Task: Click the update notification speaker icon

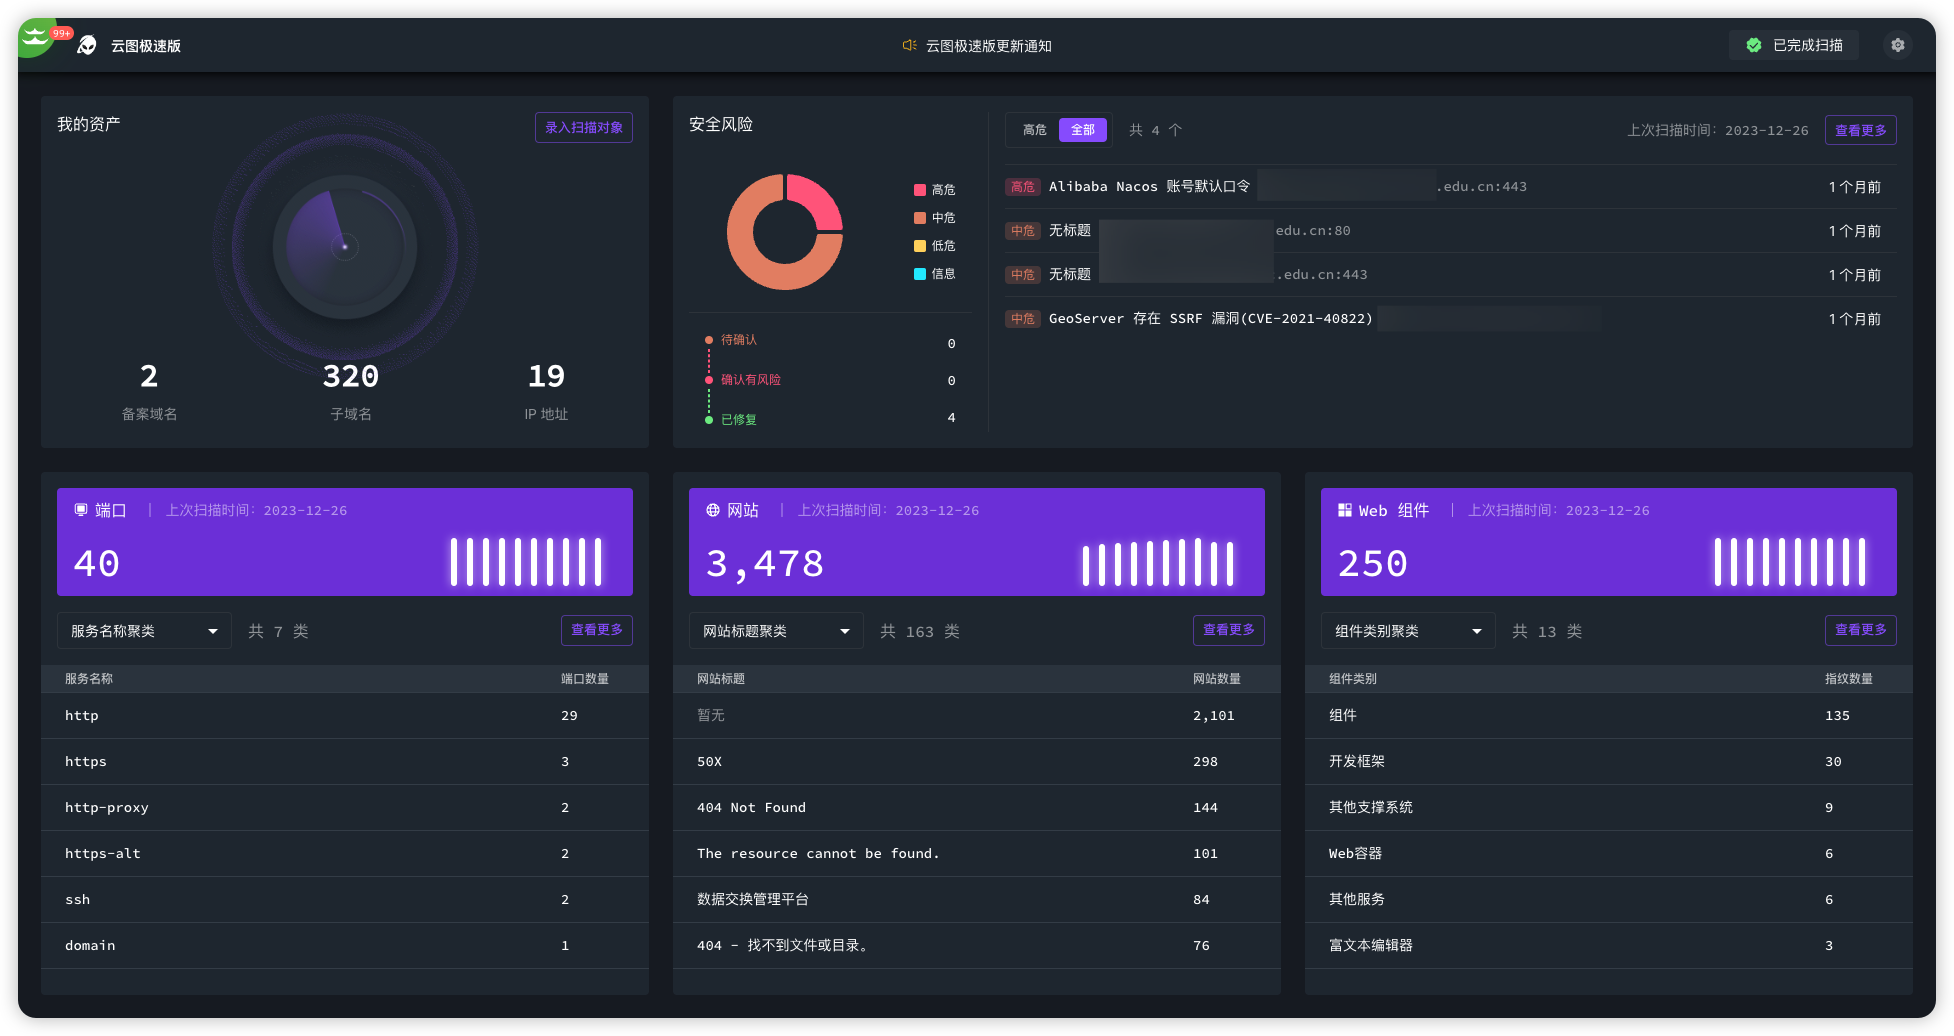Action: click(x=909, y=45)
